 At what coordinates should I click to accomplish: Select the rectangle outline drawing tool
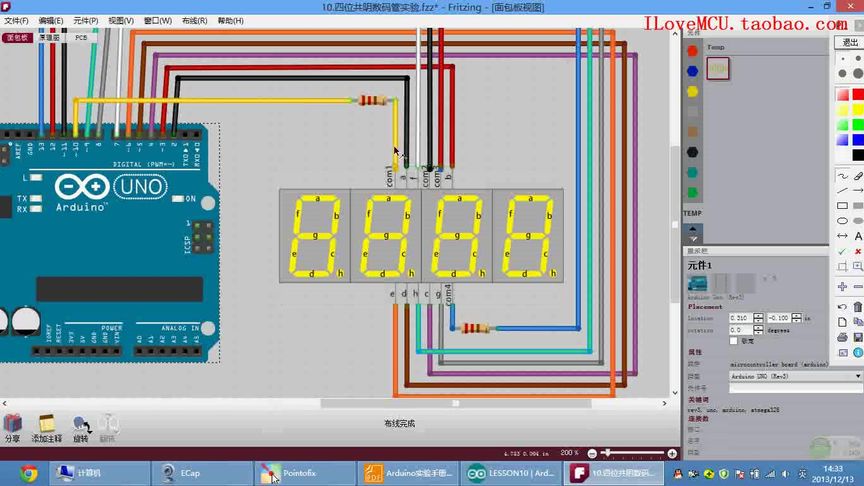(x=843, y=206)
